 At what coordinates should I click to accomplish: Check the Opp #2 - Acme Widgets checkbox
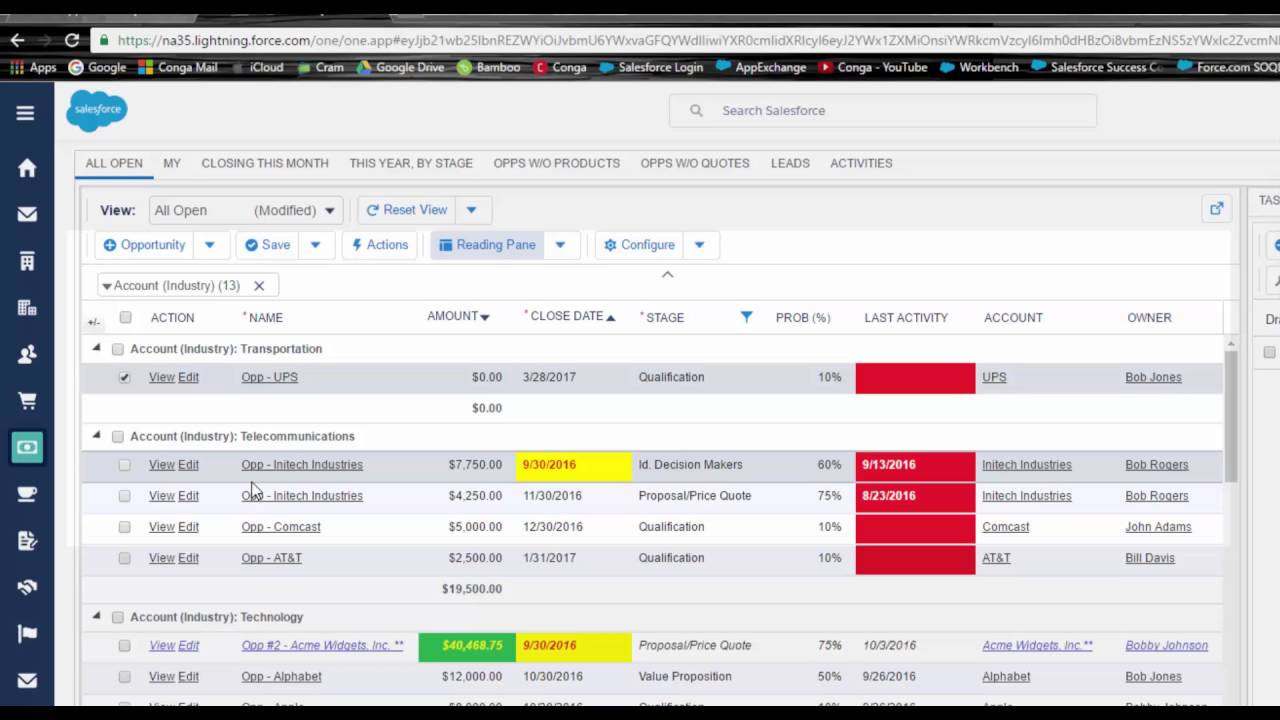click(x=124, y=646)
